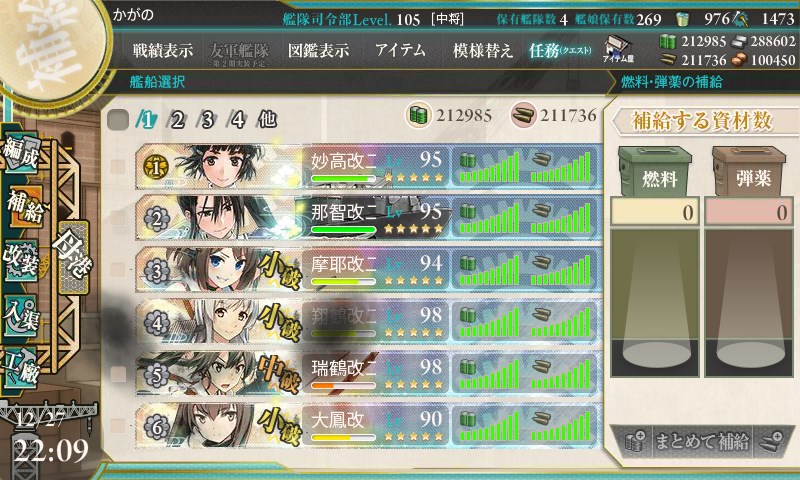Click the まとめて補給 resupply all button
This screenshot has width=800, height=480.
point(702,441)
